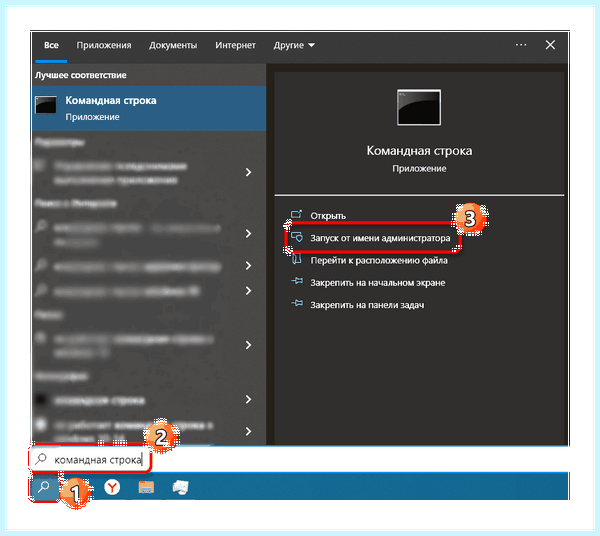Click the 'Командная строка' title in the preview pane
Image resolution: width=600 pixels, height=536 pixels.
tap(419, 151)
